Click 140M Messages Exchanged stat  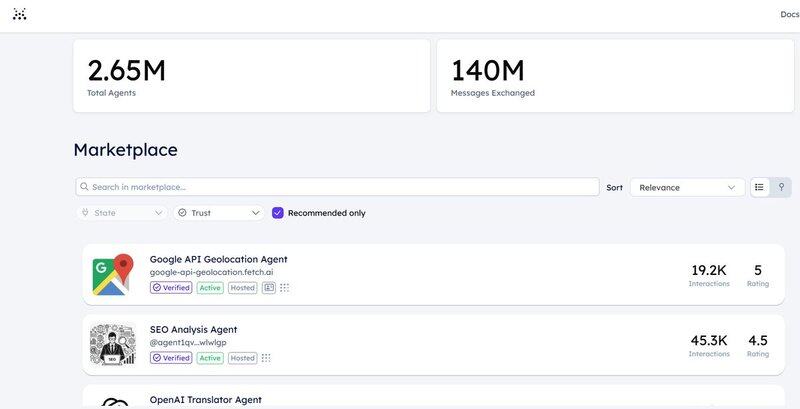pos(615,75)
